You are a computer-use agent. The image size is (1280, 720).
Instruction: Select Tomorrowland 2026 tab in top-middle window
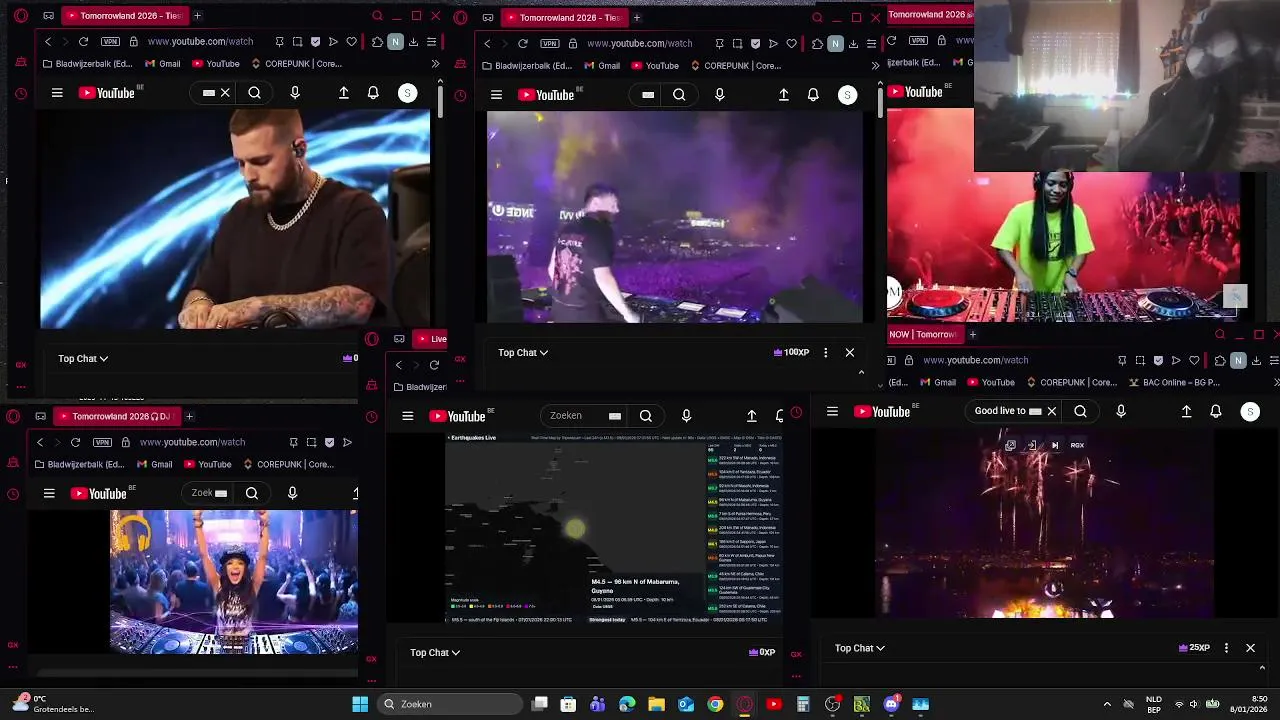pyautogui.click(x=563, y=17)
